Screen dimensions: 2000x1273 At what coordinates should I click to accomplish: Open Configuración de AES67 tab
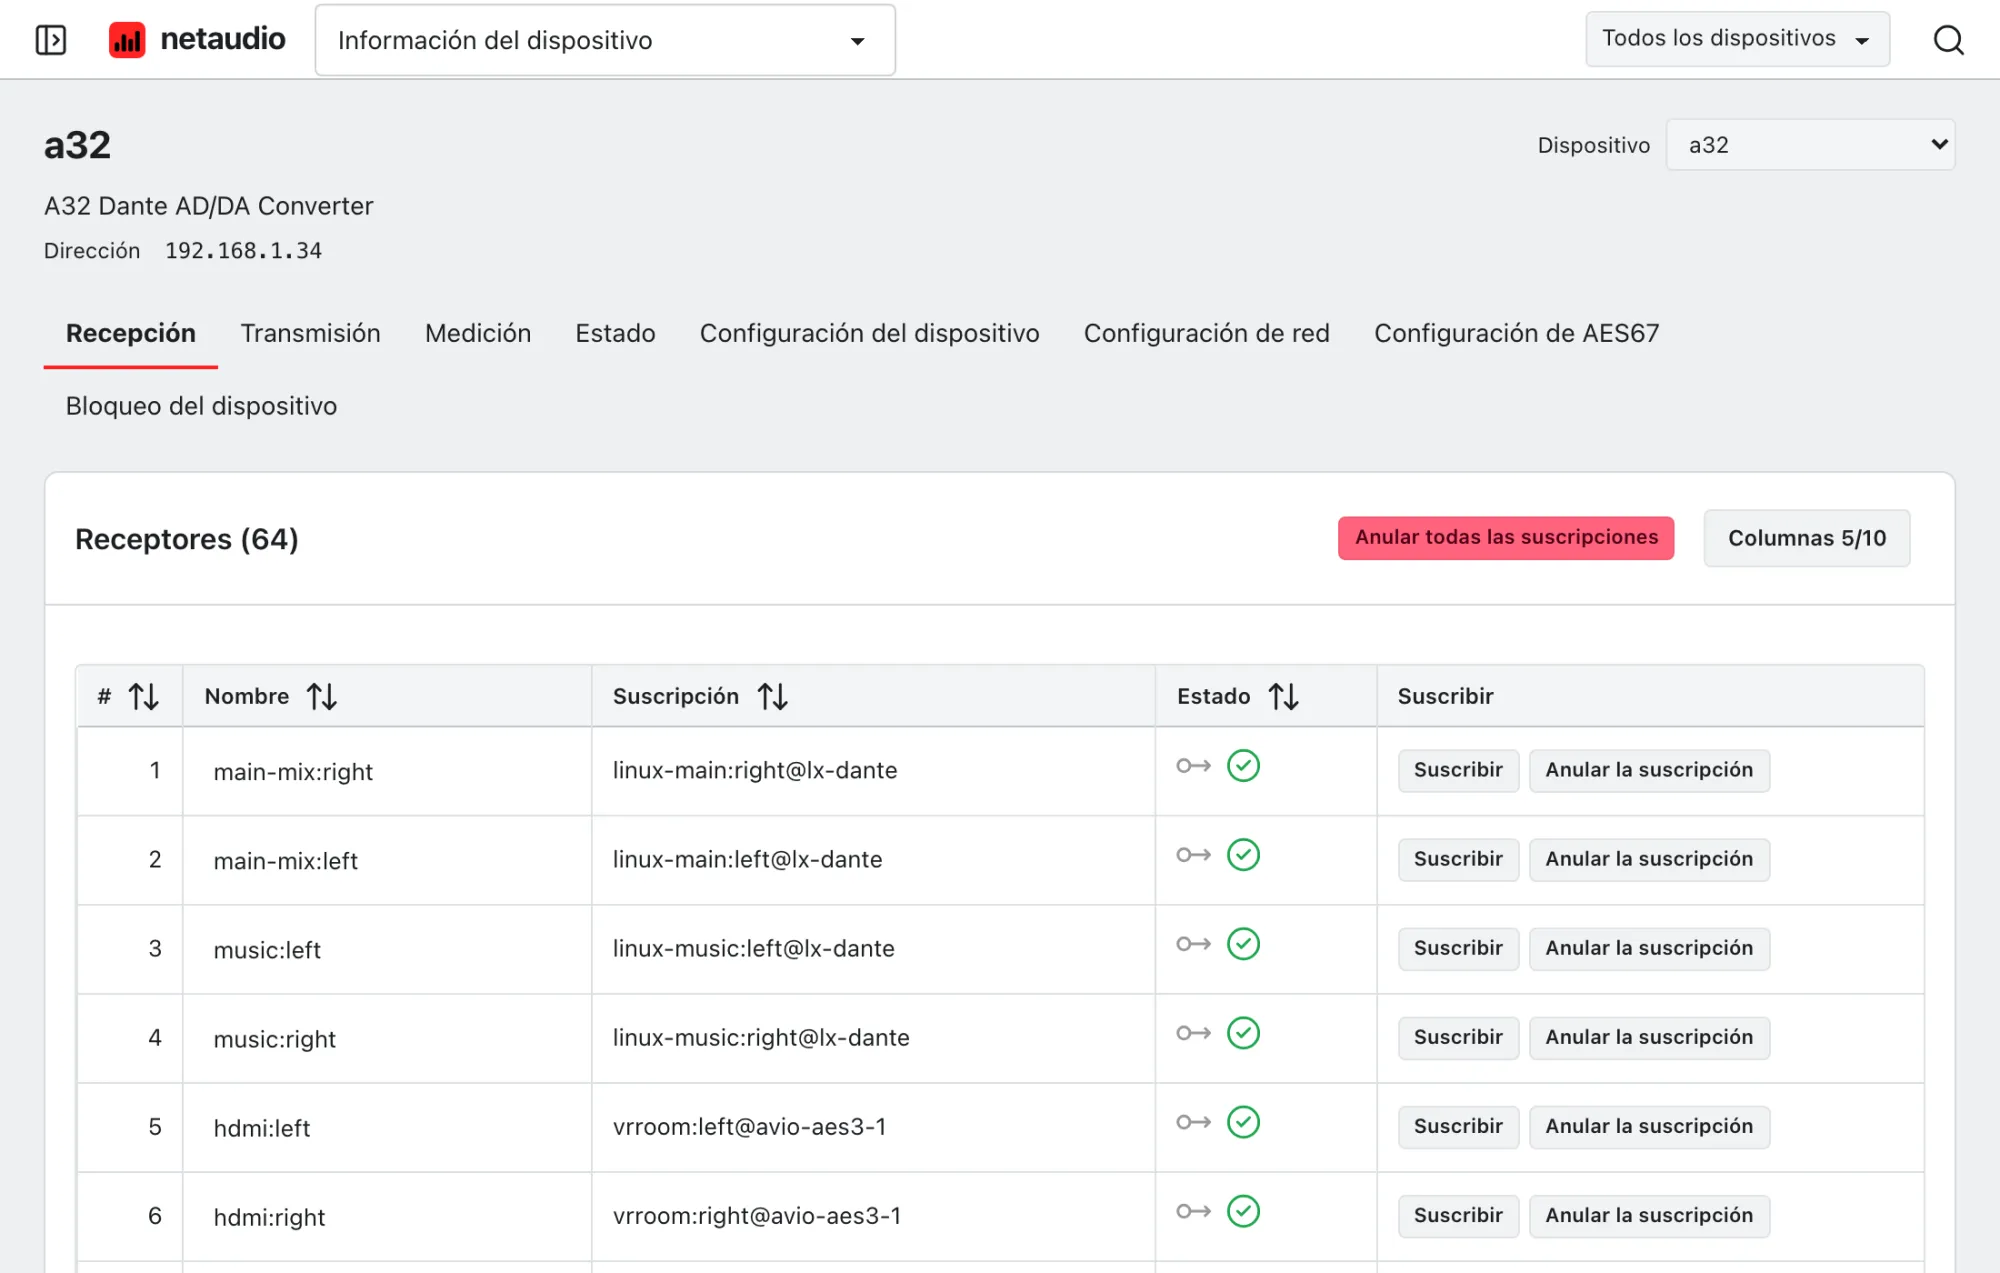tap(1517, 333)
